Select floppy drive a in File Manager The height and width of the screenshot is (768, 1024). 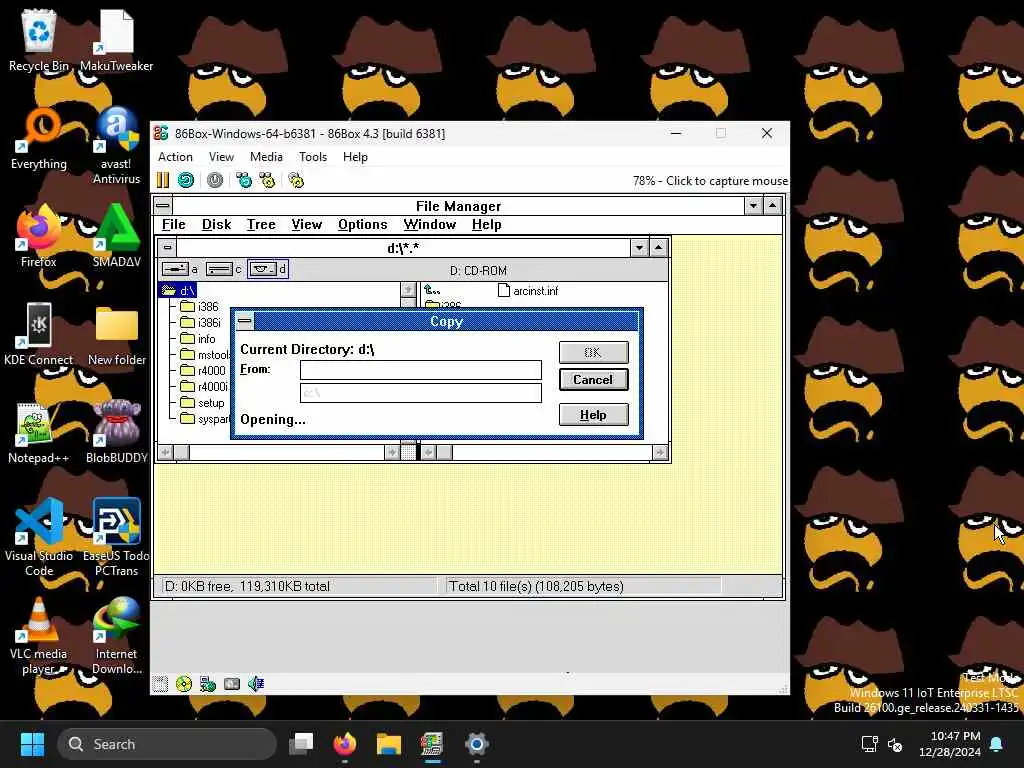[180, 269]
